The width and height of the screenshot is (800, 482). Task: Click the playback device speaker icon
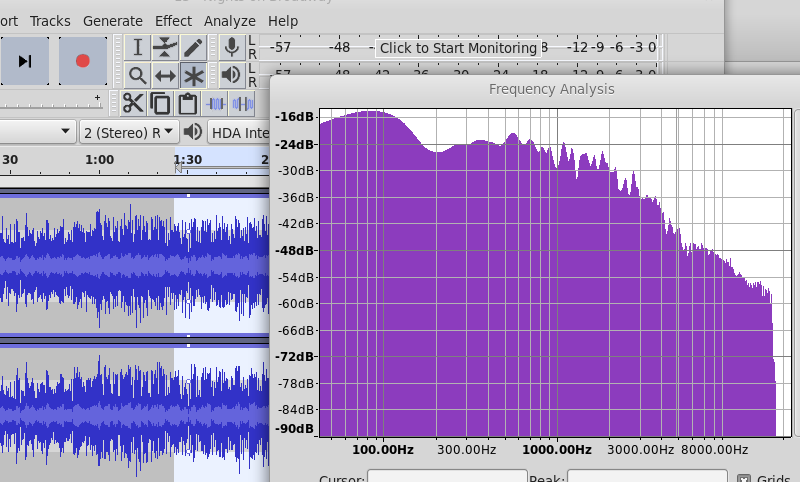coord(193,132)
